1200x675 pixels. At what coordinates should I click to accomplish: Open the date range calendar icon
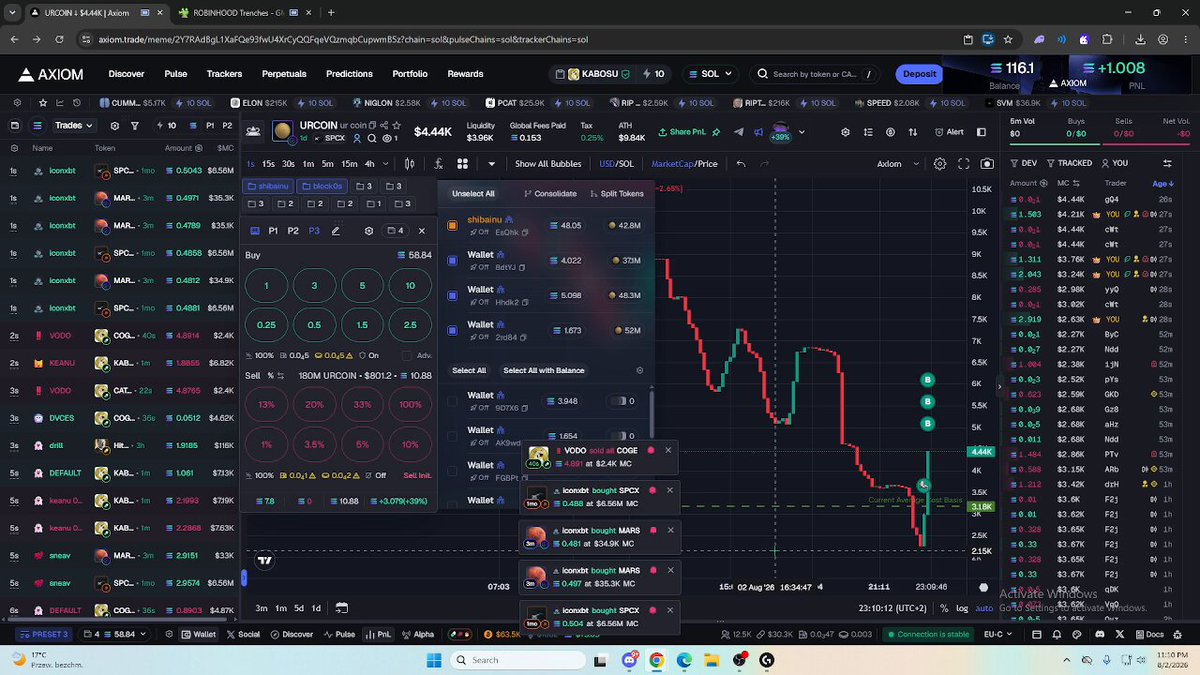point(341,607)
